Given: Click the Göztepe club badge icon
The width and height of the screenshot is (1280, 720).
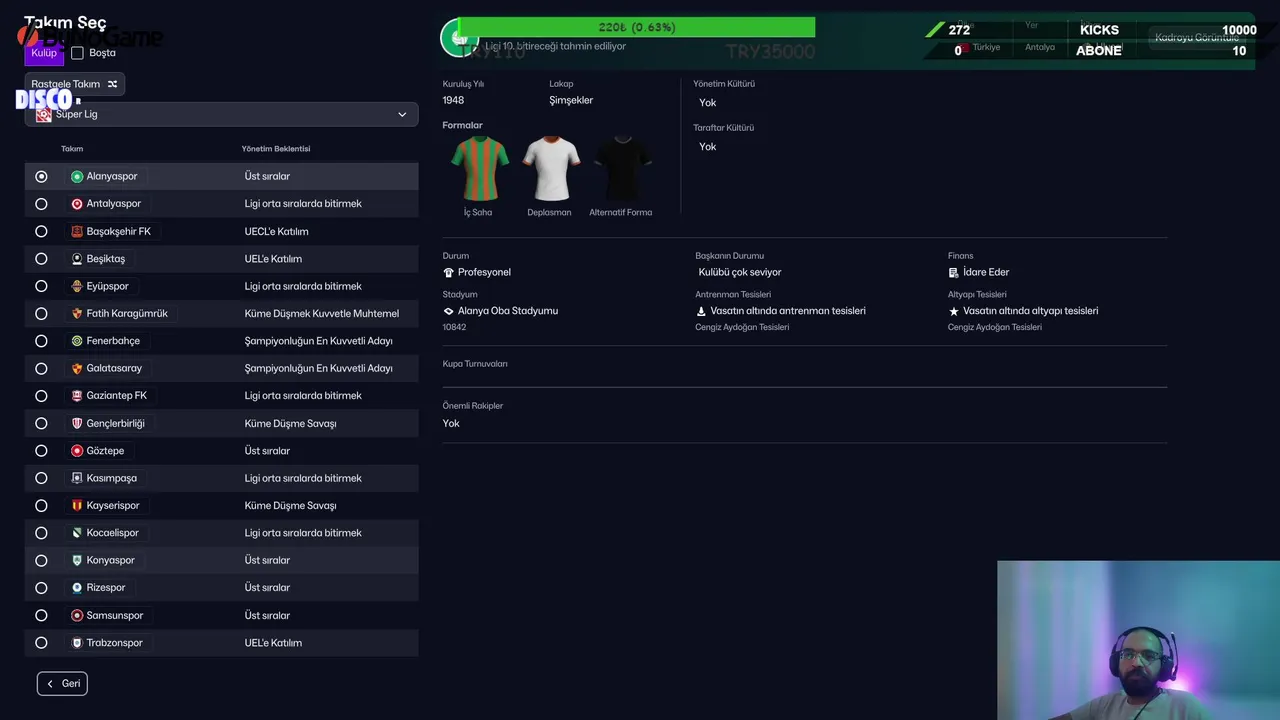Looking at the screenshot, I should point(77,451).
